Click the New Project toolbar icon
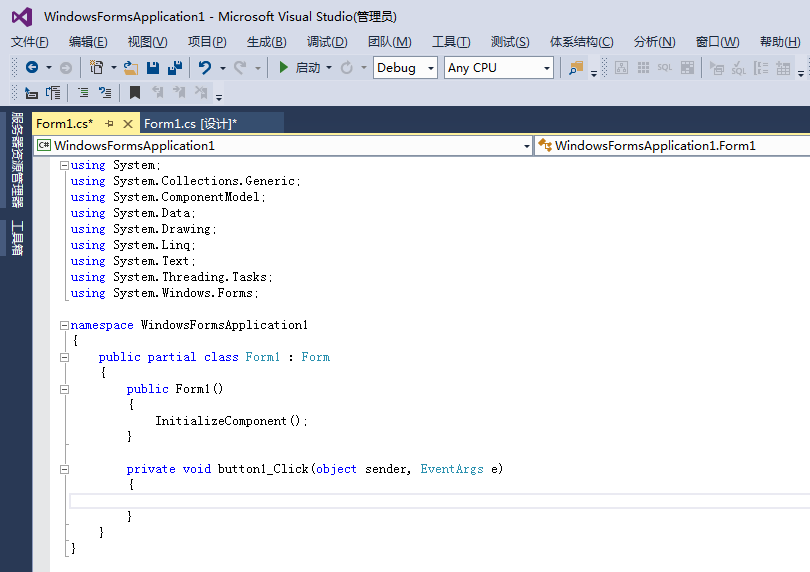This screenshot has width=810, height=572. 97,67
